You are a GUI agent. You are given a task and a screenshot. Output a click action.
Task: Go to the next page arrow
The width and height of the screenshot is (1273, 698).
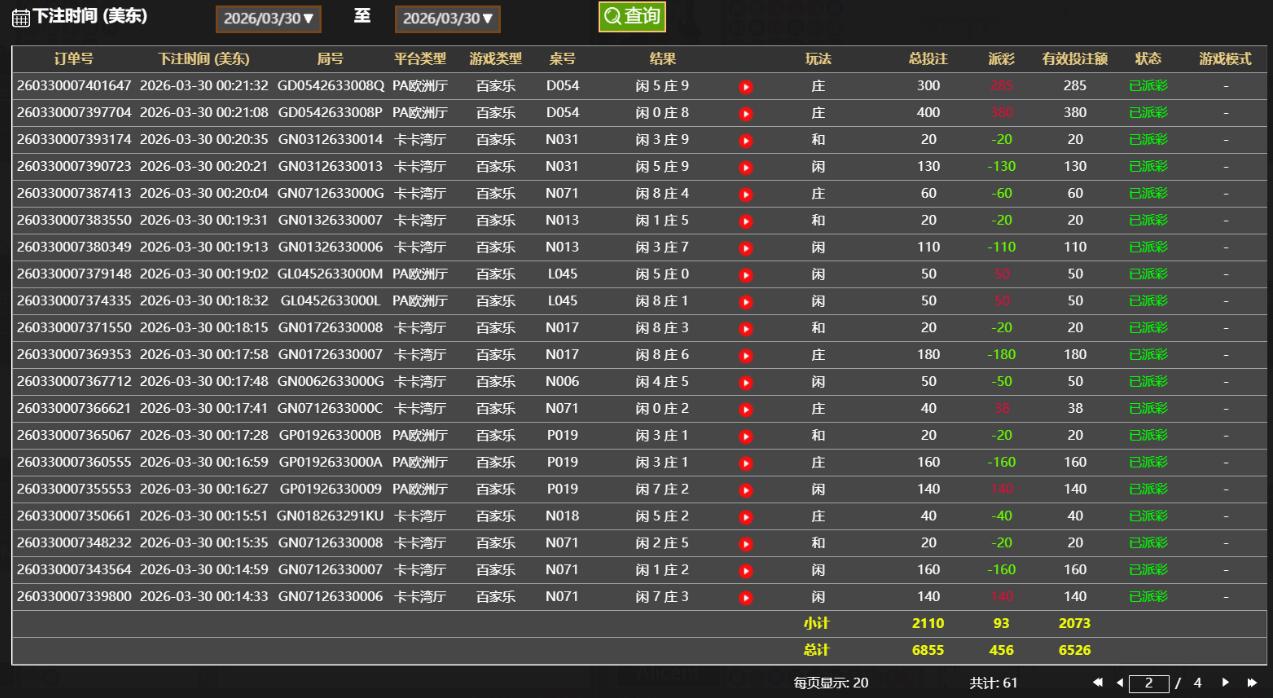[1225, 683]
